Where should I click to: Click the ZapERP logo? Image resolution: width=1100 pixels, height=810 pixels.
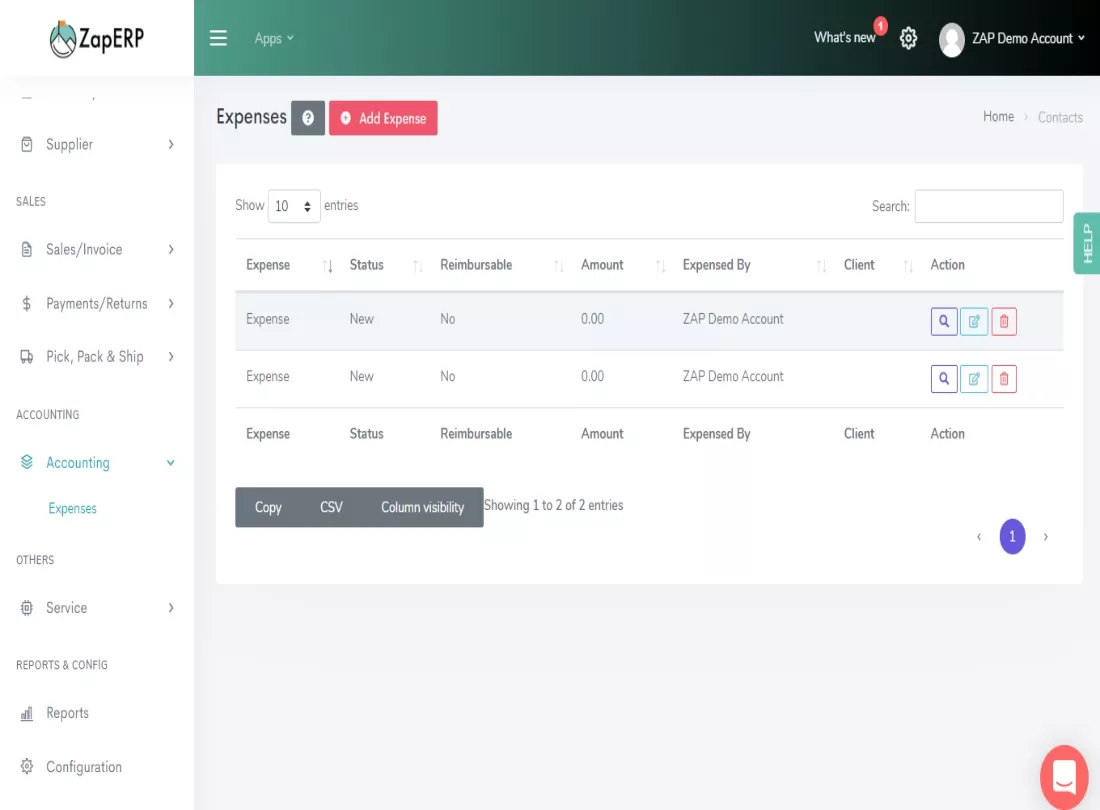[x=97, y=39]
